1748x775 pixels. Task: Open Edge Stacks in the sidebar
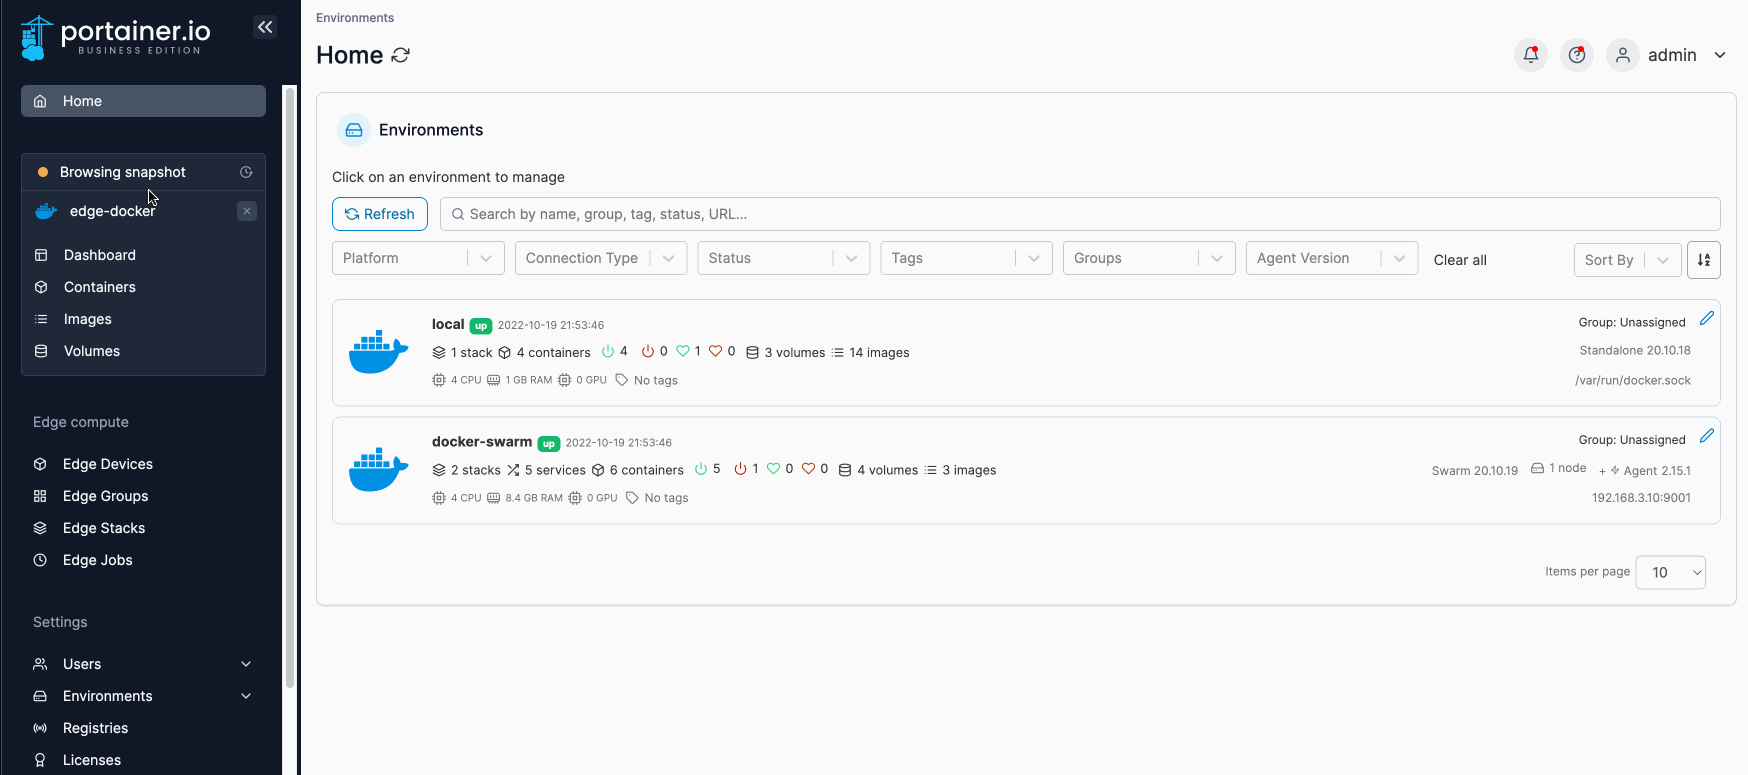click(103, 528)
